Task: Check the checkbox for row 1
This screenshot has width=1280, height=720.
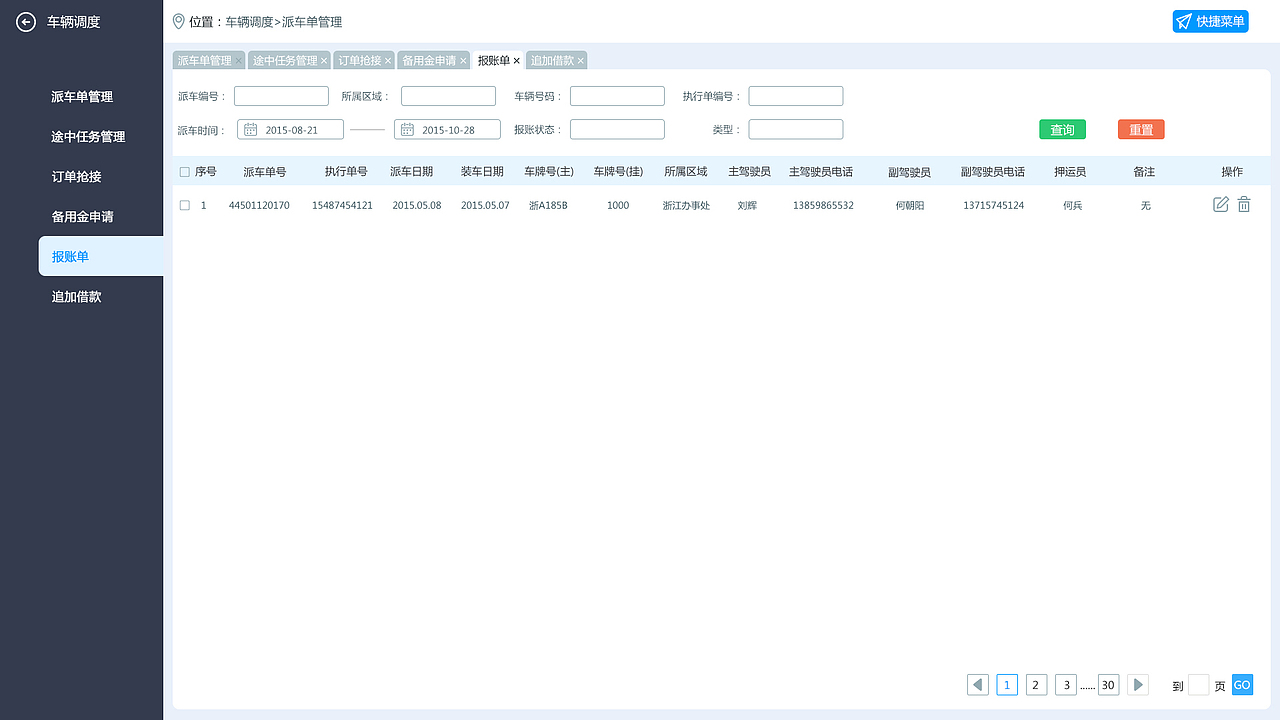Action: point(184,205)
